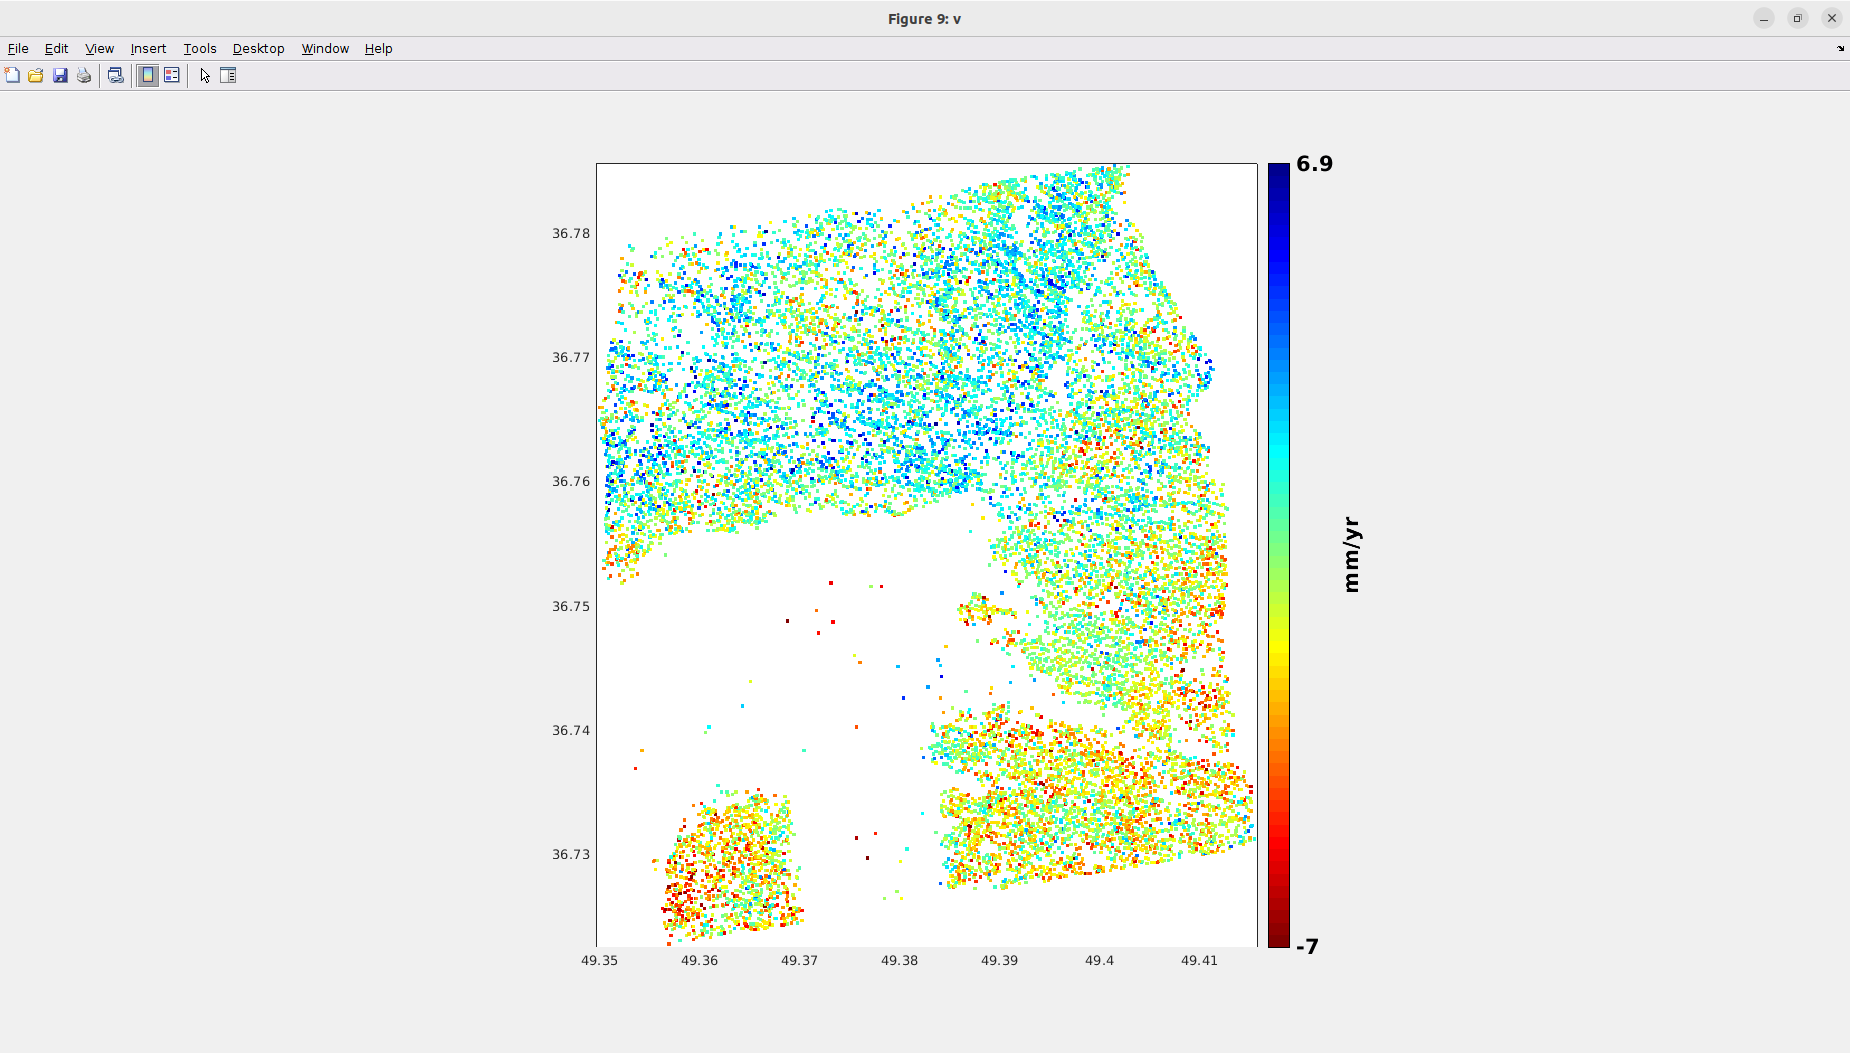Close the Figure 9 window
Screen dimensions: 1850x1053
tap(1832, 18)
